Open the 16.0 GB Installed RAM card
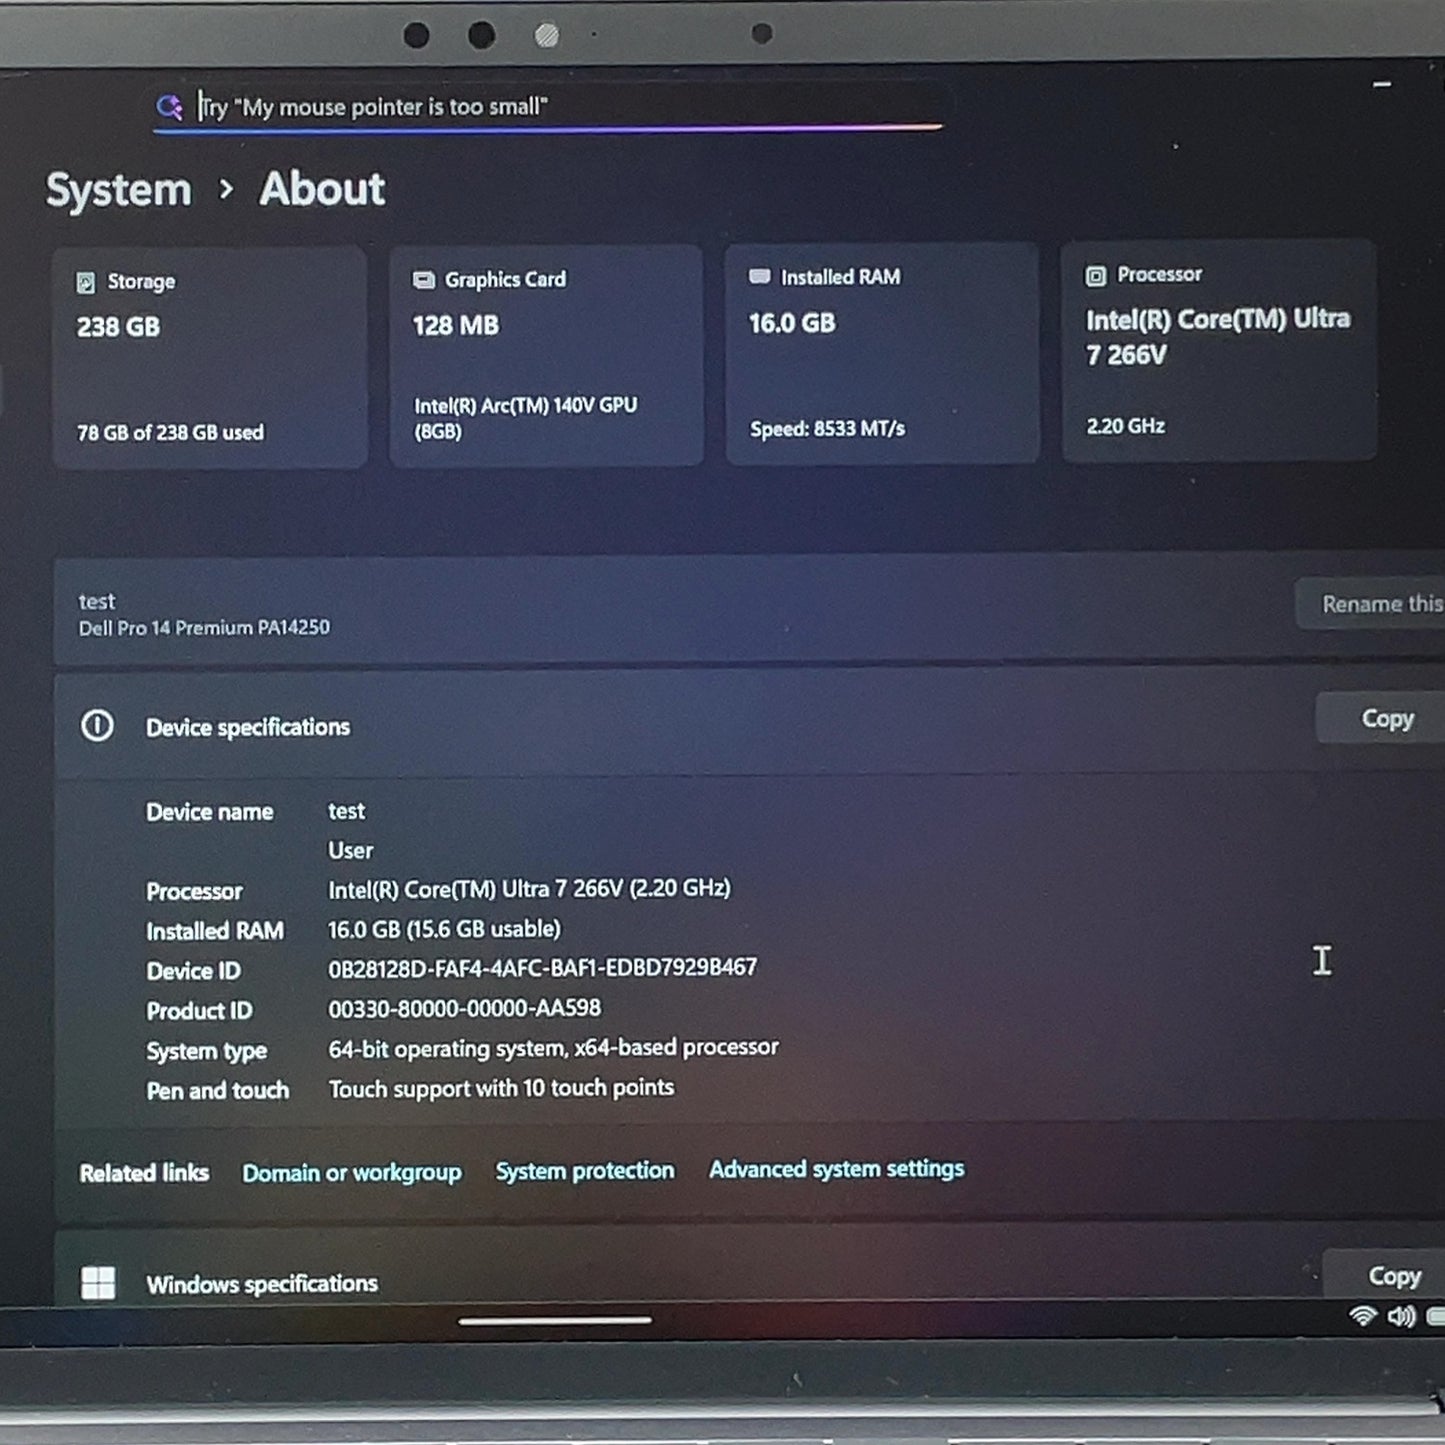The height and width of the screenshot is (1445, 1445). (x=882, y=353)
